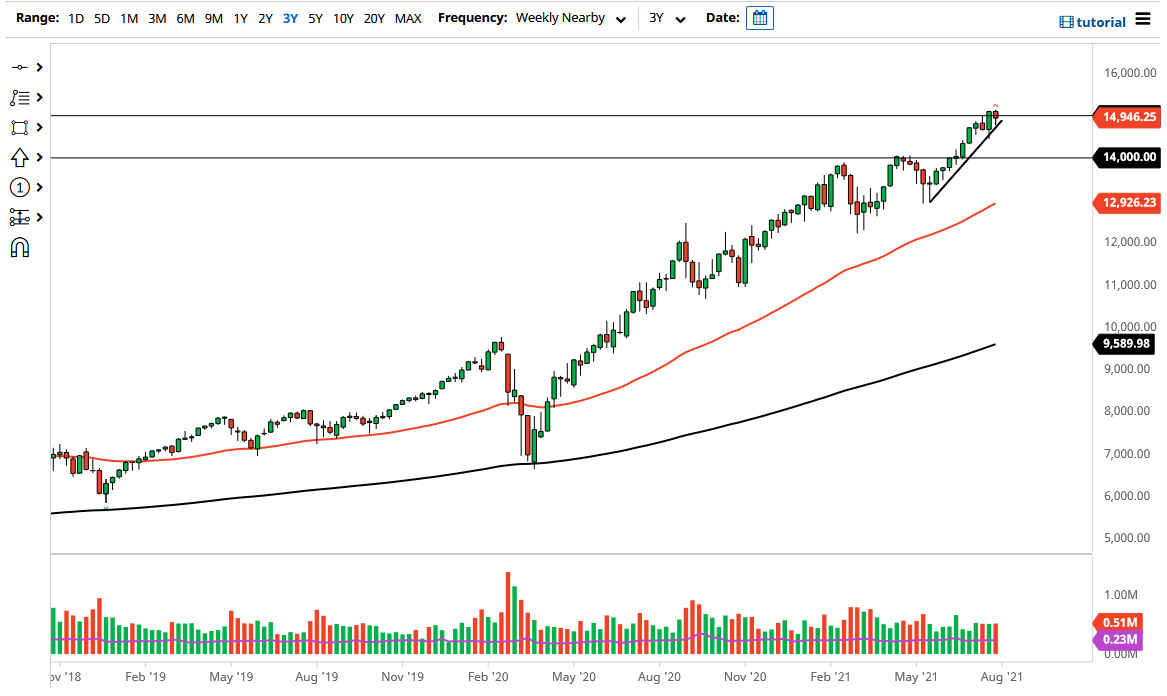
Task: Enable the magnet snapping tool
Action: [x=20, y=247]
